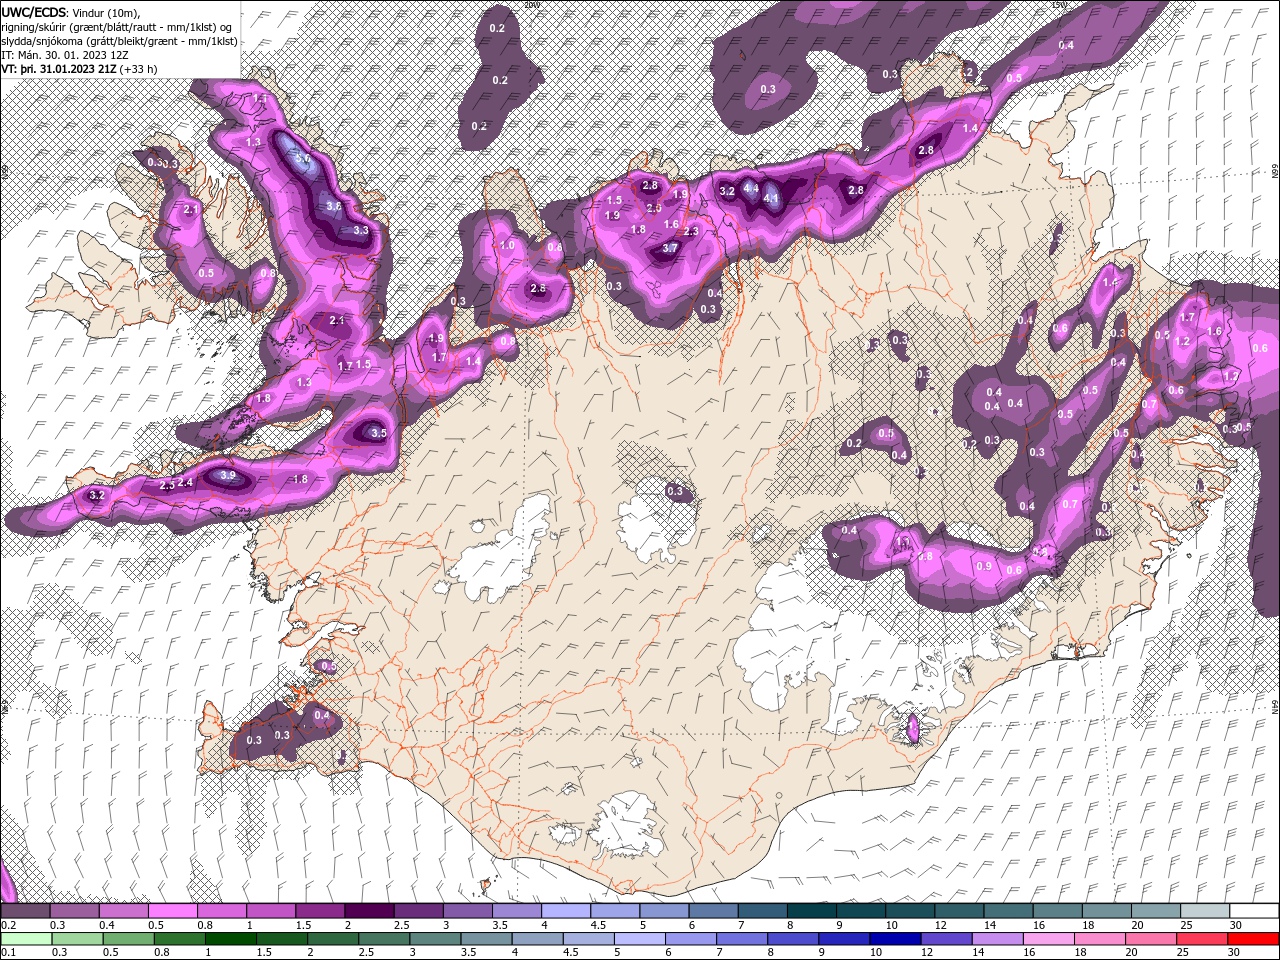
Task: Click the 3.8 snowfall value label
Action: click(x=334, y=206)
